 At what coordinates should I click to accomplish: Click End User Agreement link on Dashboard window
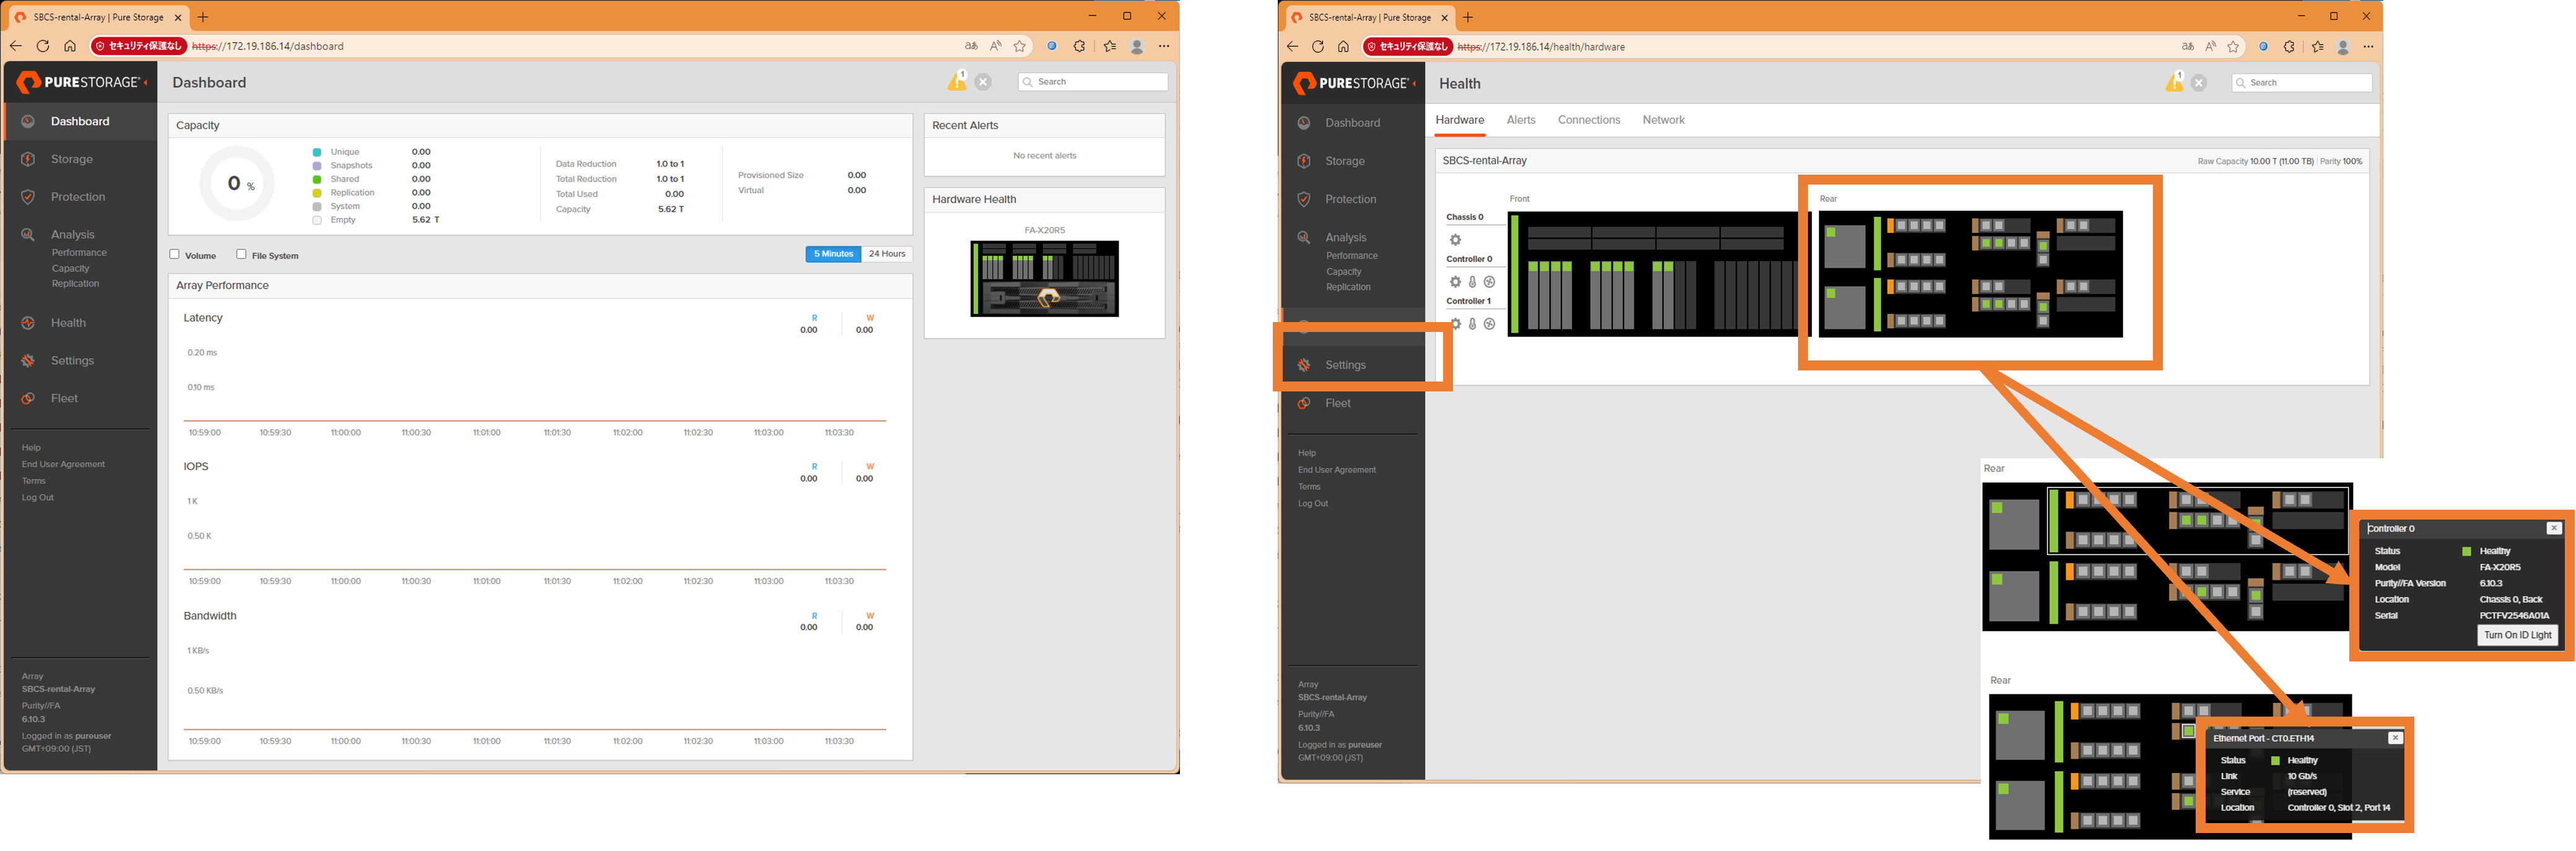[63, 464]
